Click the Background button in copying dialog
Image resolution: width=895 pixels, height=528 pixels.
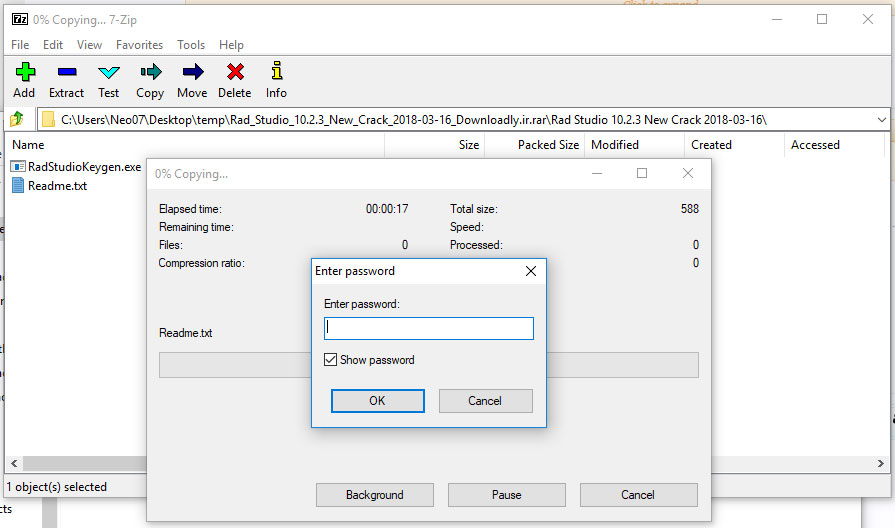point(374,495)
